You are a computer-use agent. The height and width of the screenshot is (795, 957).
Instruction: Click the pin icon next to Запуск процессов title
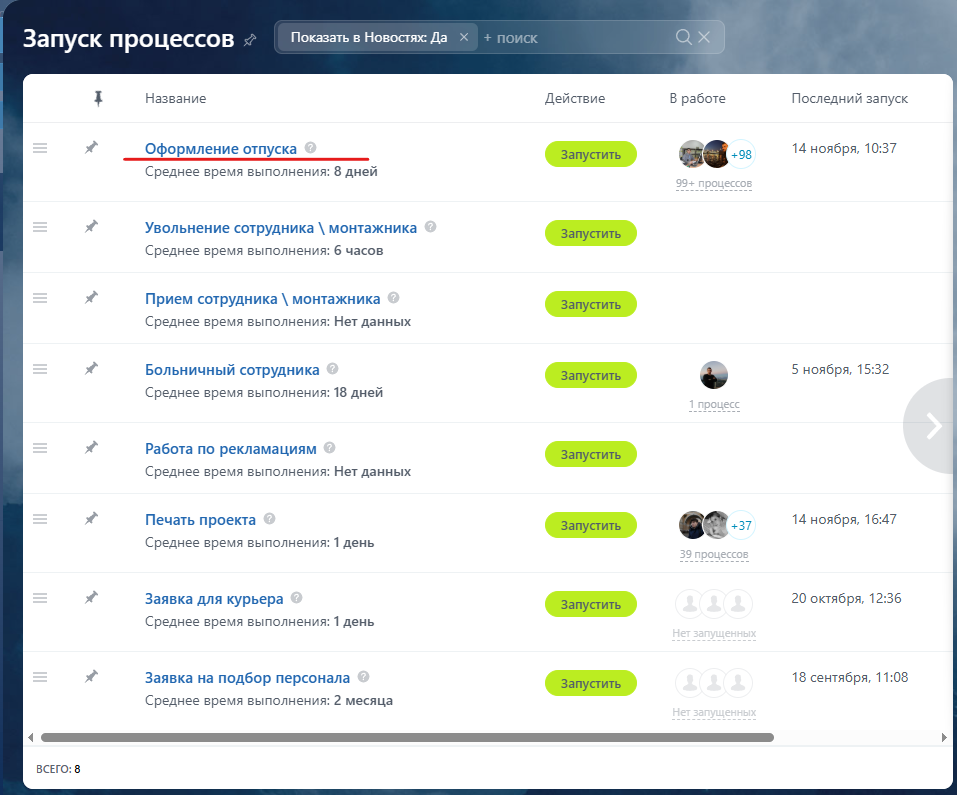[250, 40]
